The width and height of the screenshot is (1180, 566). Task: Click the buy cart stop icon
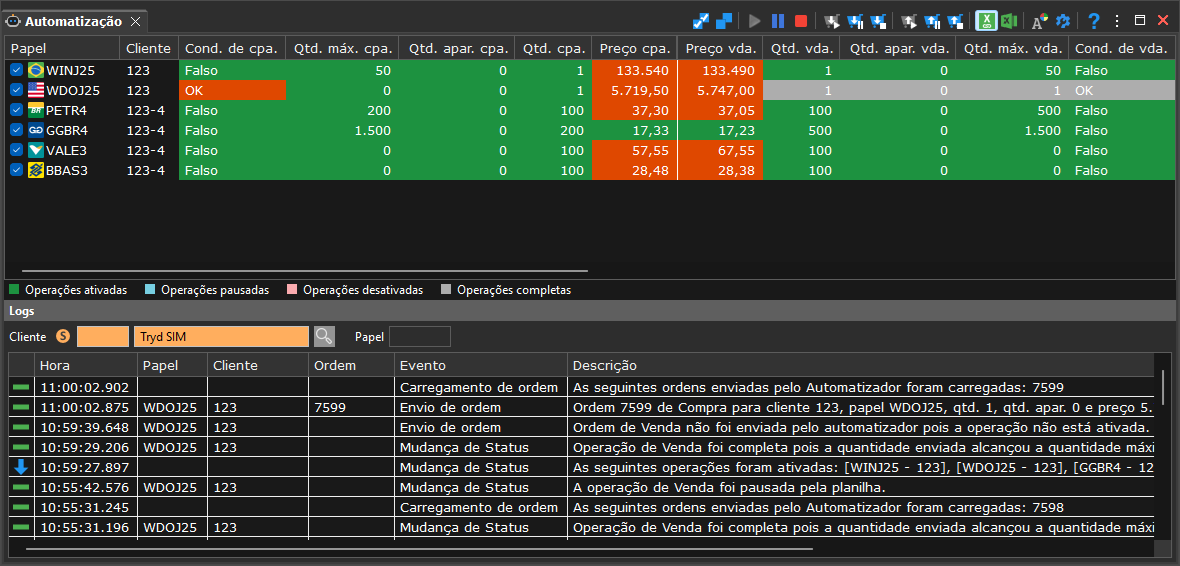[x=877, y=21]
